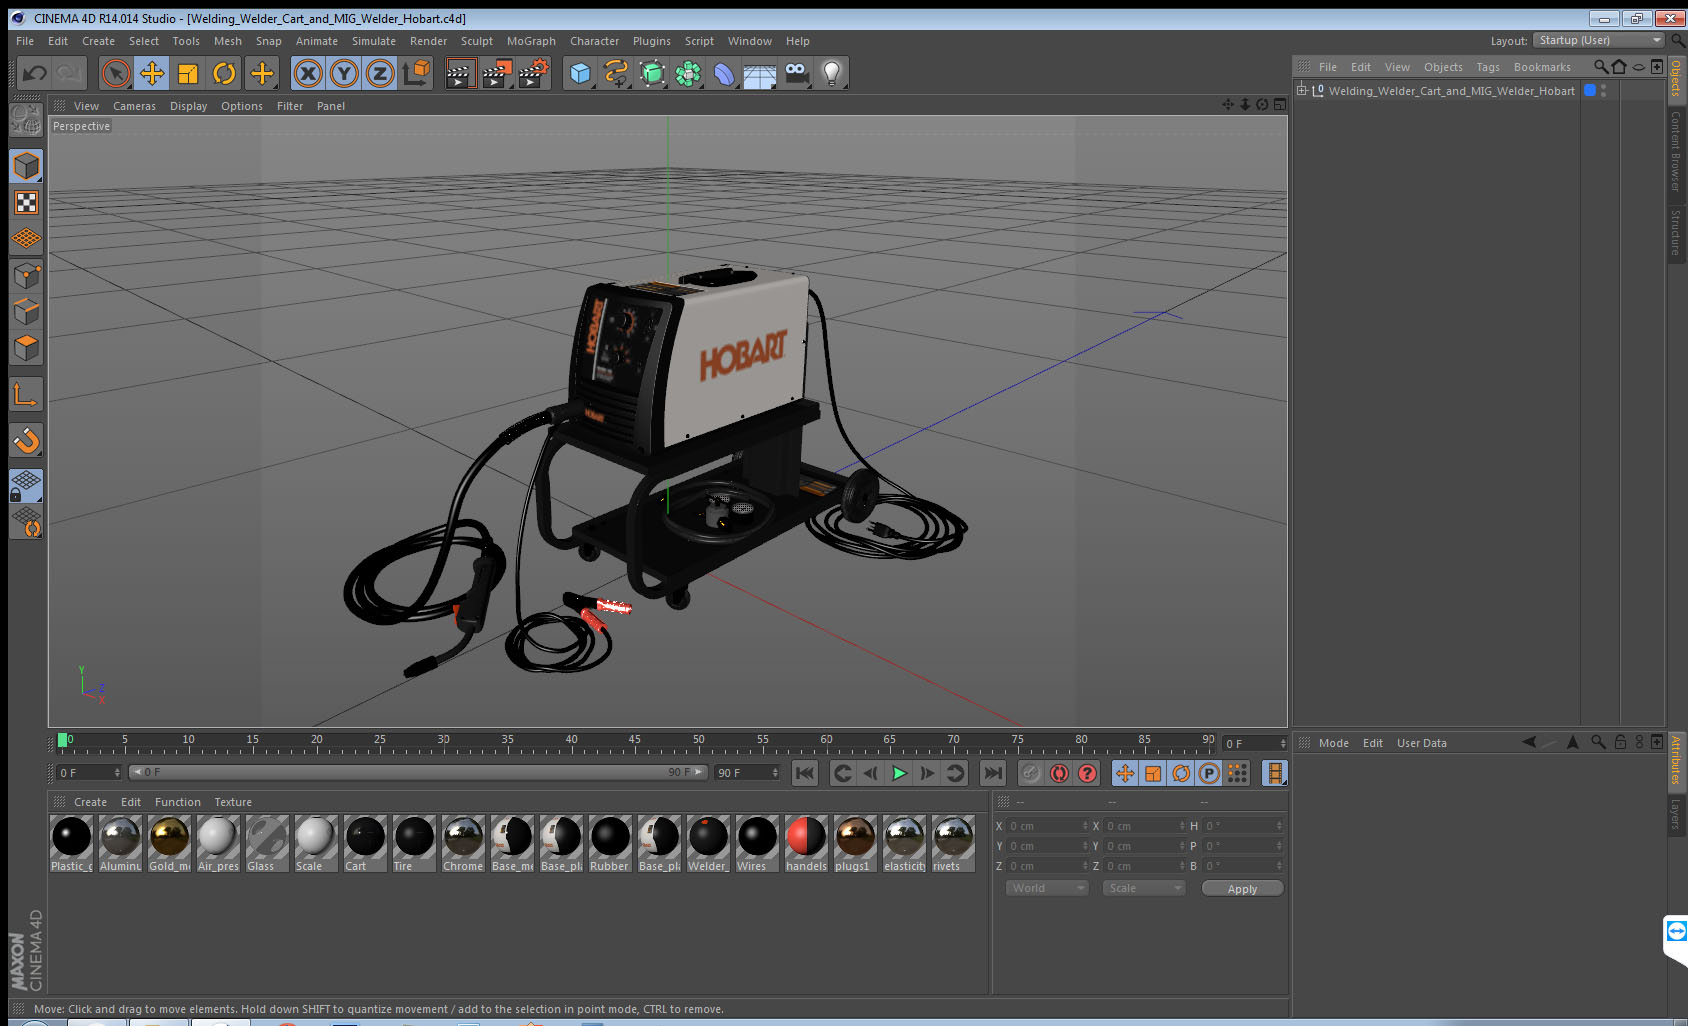The height and width of the screenshot is (1026, 1688).
Task: Open the array modeling objects icon
Action: pyautogui.click(x=688, y=73)
